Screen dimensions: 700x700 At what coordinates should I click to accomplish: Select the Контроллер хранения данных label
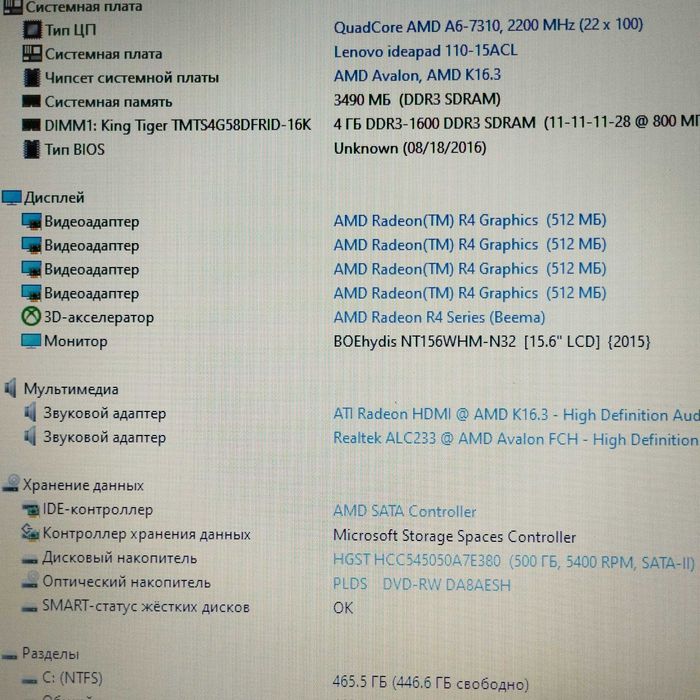[146, 534]
